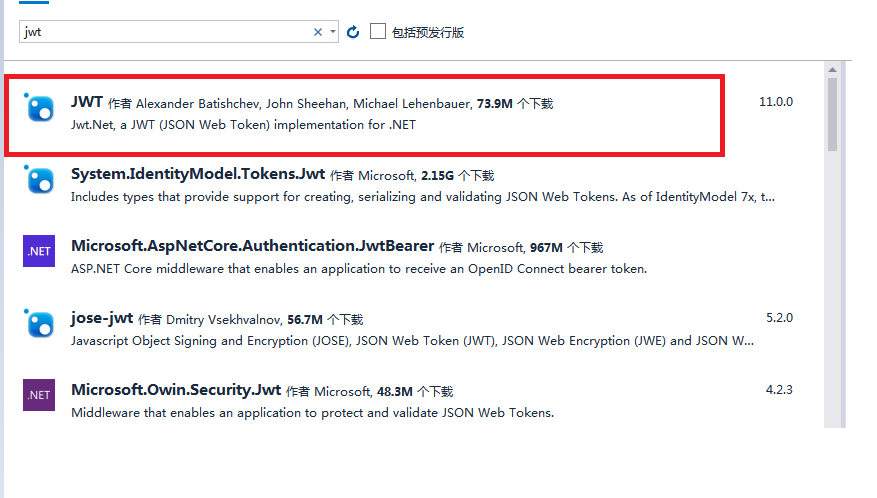877x498 pixels.
Task: Refresh the package search results
Action: pos(353,32)
